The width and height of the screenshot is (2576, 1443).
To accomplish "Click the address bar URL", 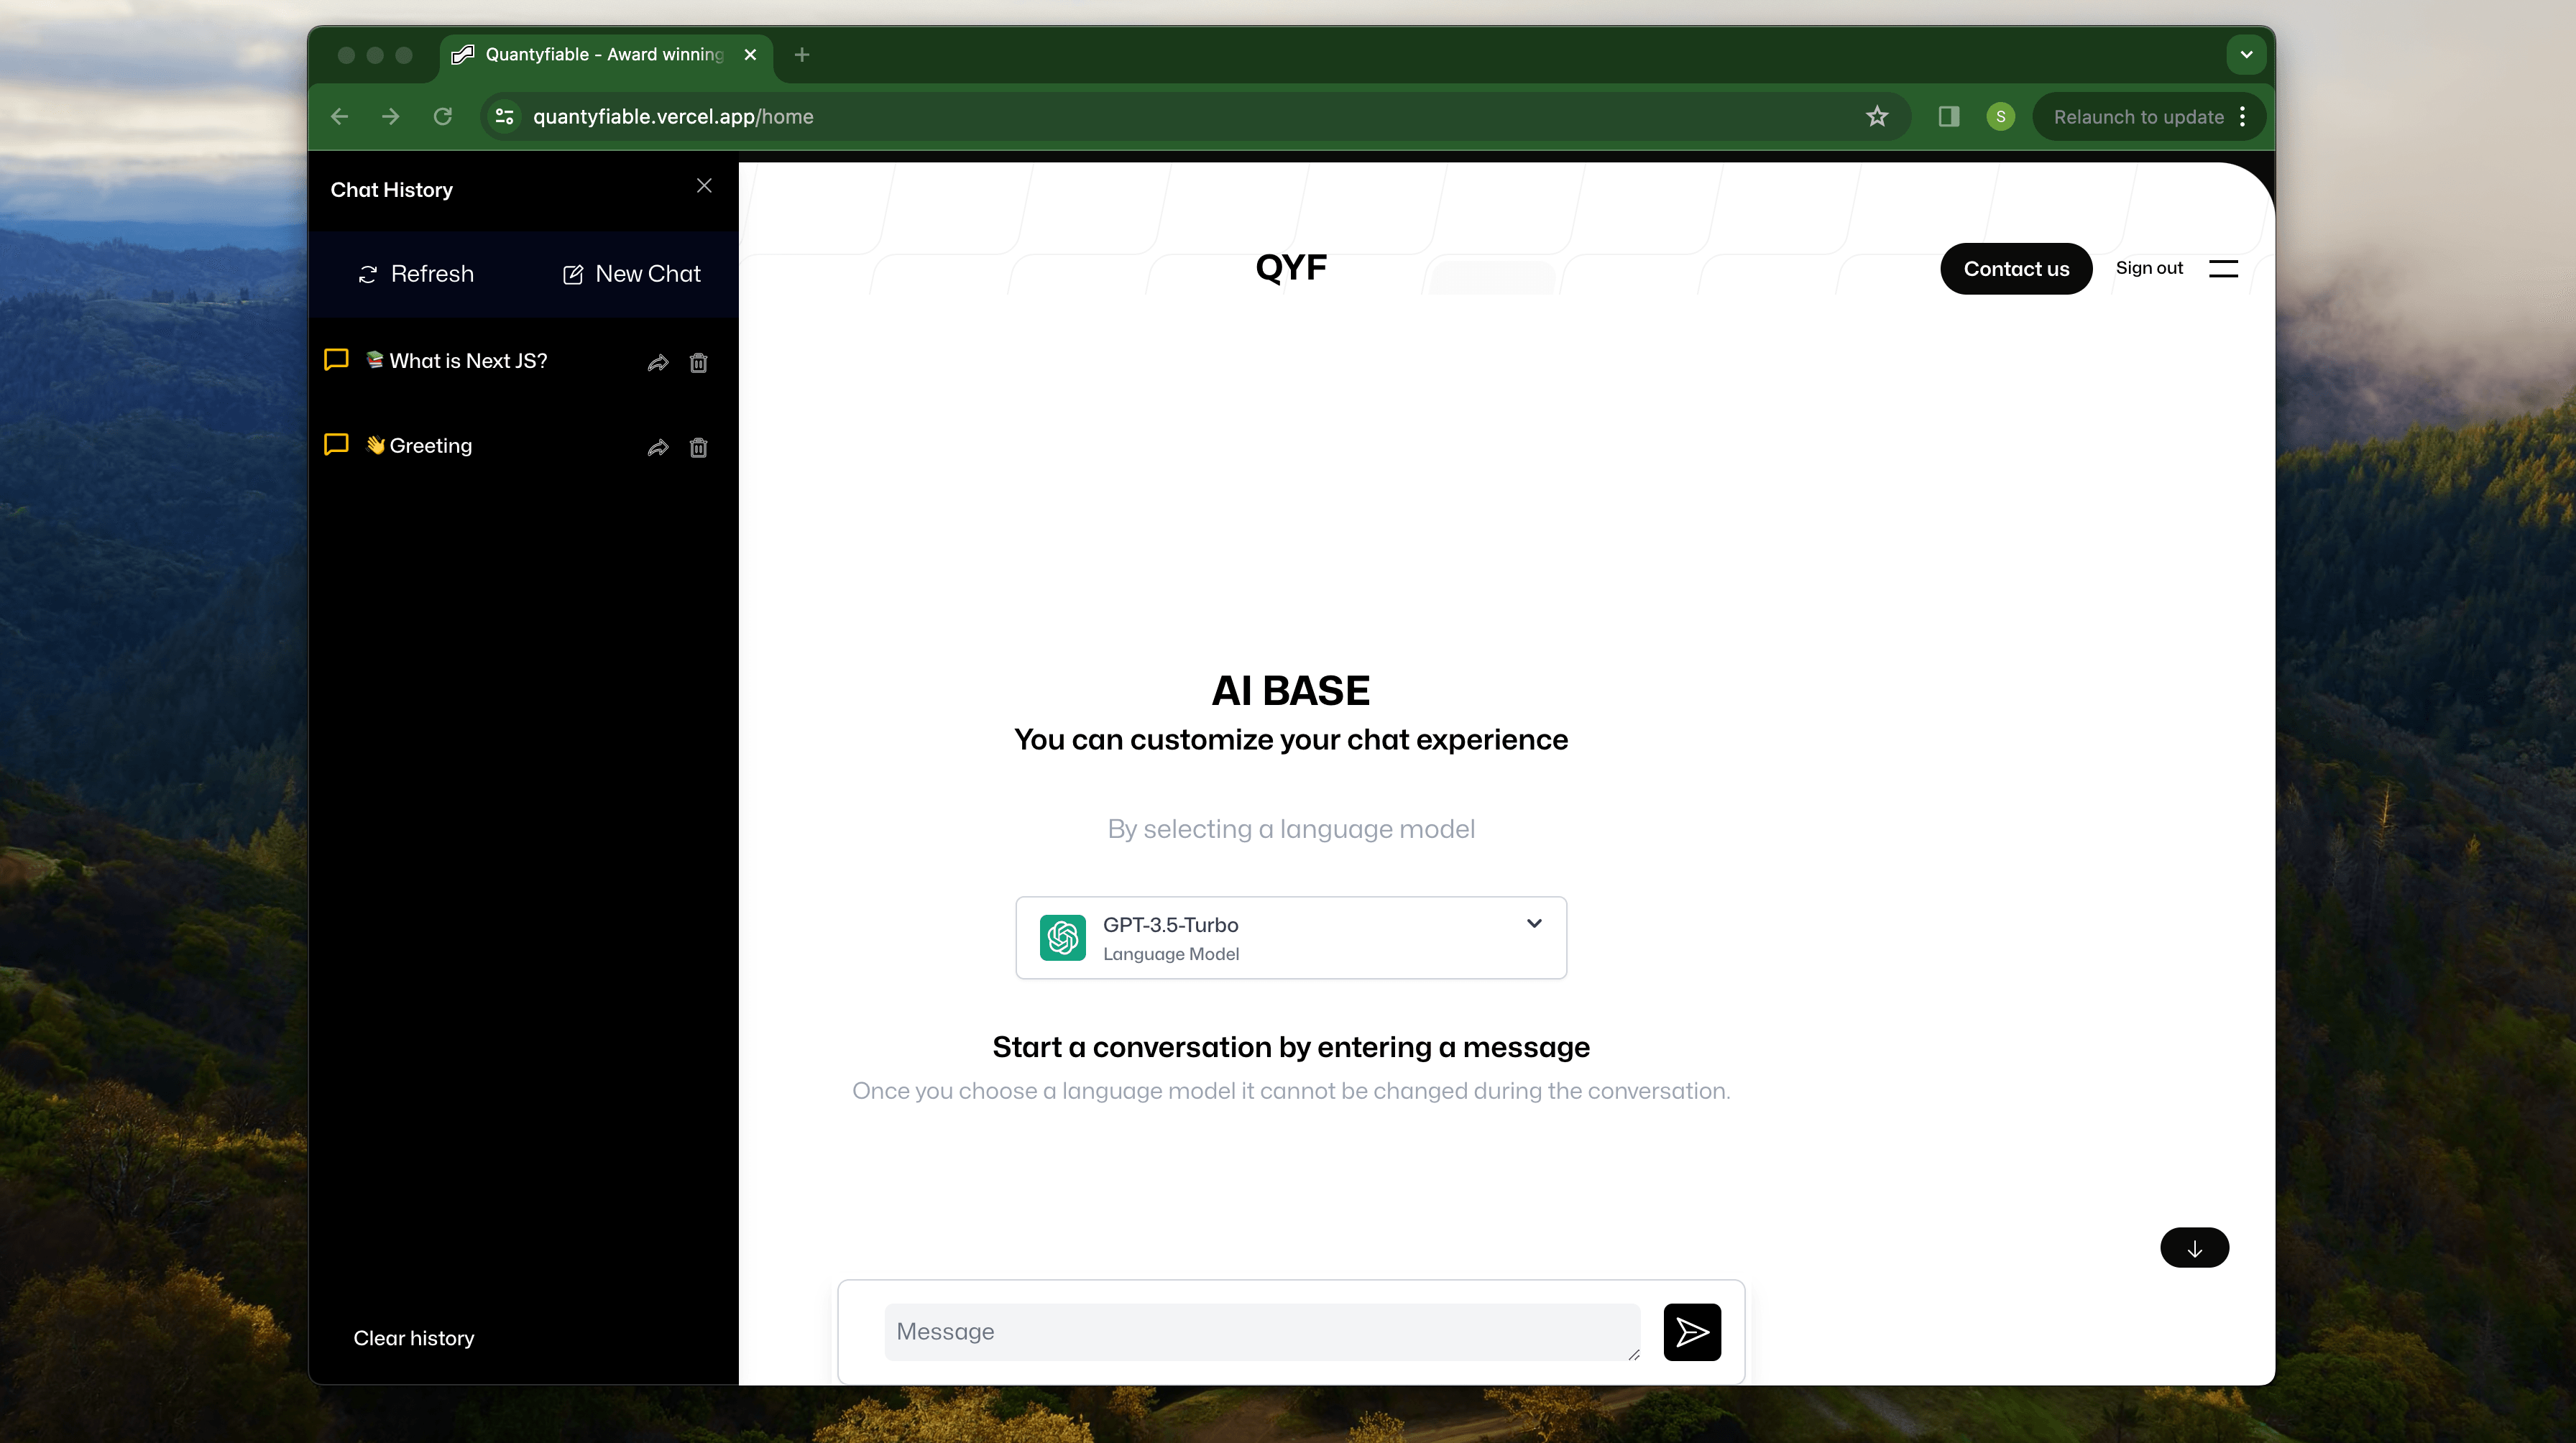I will coord(673,117).
